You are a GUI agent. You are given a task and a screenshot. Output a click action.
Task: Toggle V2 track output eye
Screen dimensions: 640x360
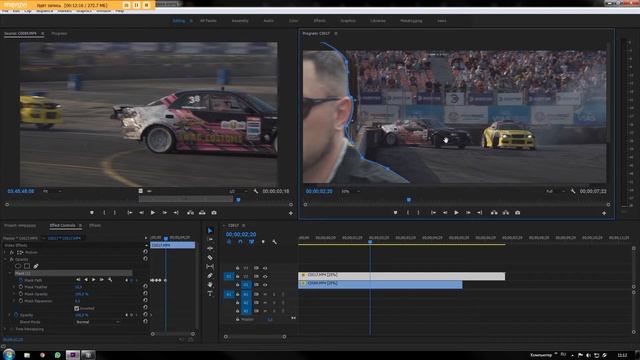coord(265,276)
